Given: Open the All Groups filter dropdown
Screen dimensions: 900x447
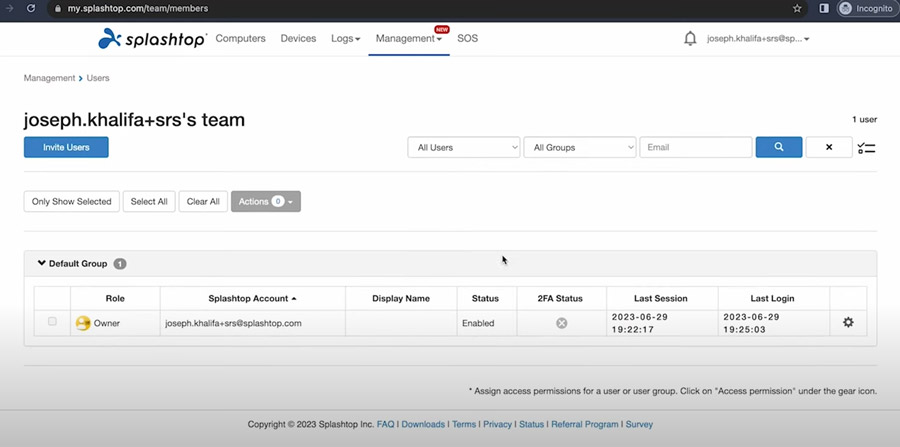Looking at the screenshot, I should pyautogui.click(x=580, y=147).
